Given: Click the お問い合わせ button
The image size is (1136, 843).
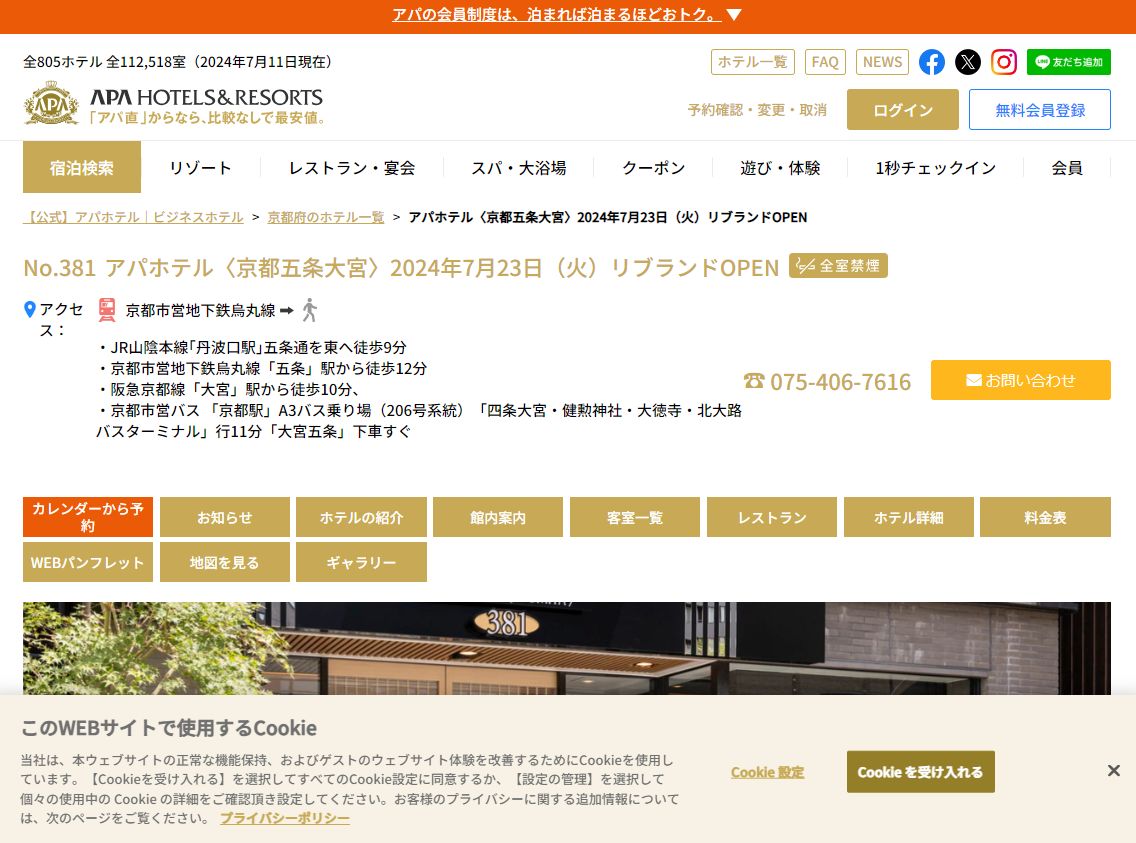Looking at the screenshot, I should (x=1021, y=380).
